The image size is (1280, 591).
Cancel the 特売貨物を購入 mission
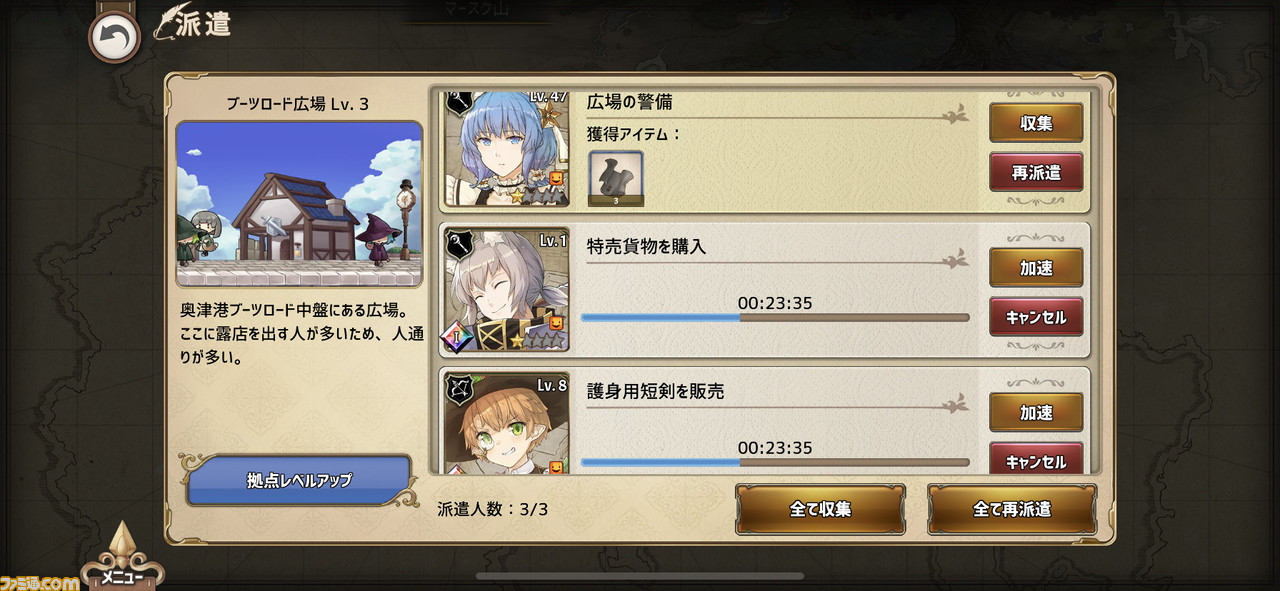[x=1036, y=317]
